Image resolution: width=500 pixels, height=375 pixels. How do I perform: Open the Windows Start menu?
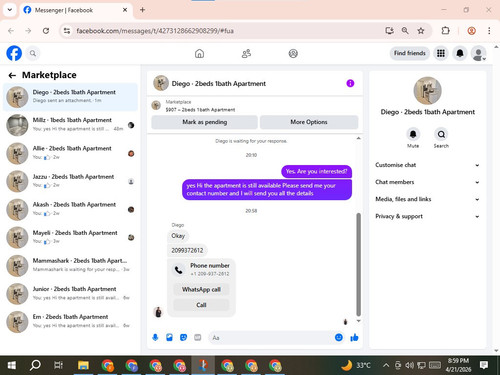click(x=12, y=365)
